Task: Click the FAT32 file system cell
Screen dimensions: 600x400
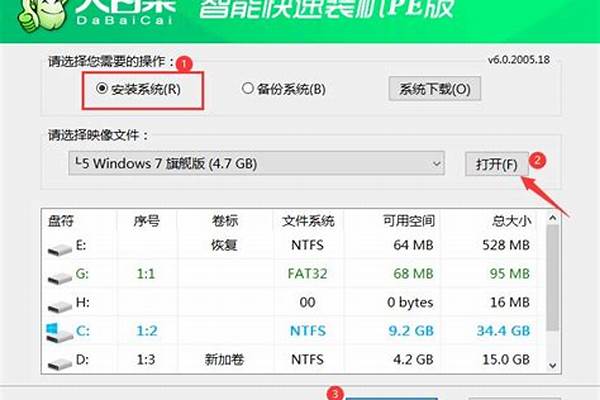Action: click(x=308, y=273)
